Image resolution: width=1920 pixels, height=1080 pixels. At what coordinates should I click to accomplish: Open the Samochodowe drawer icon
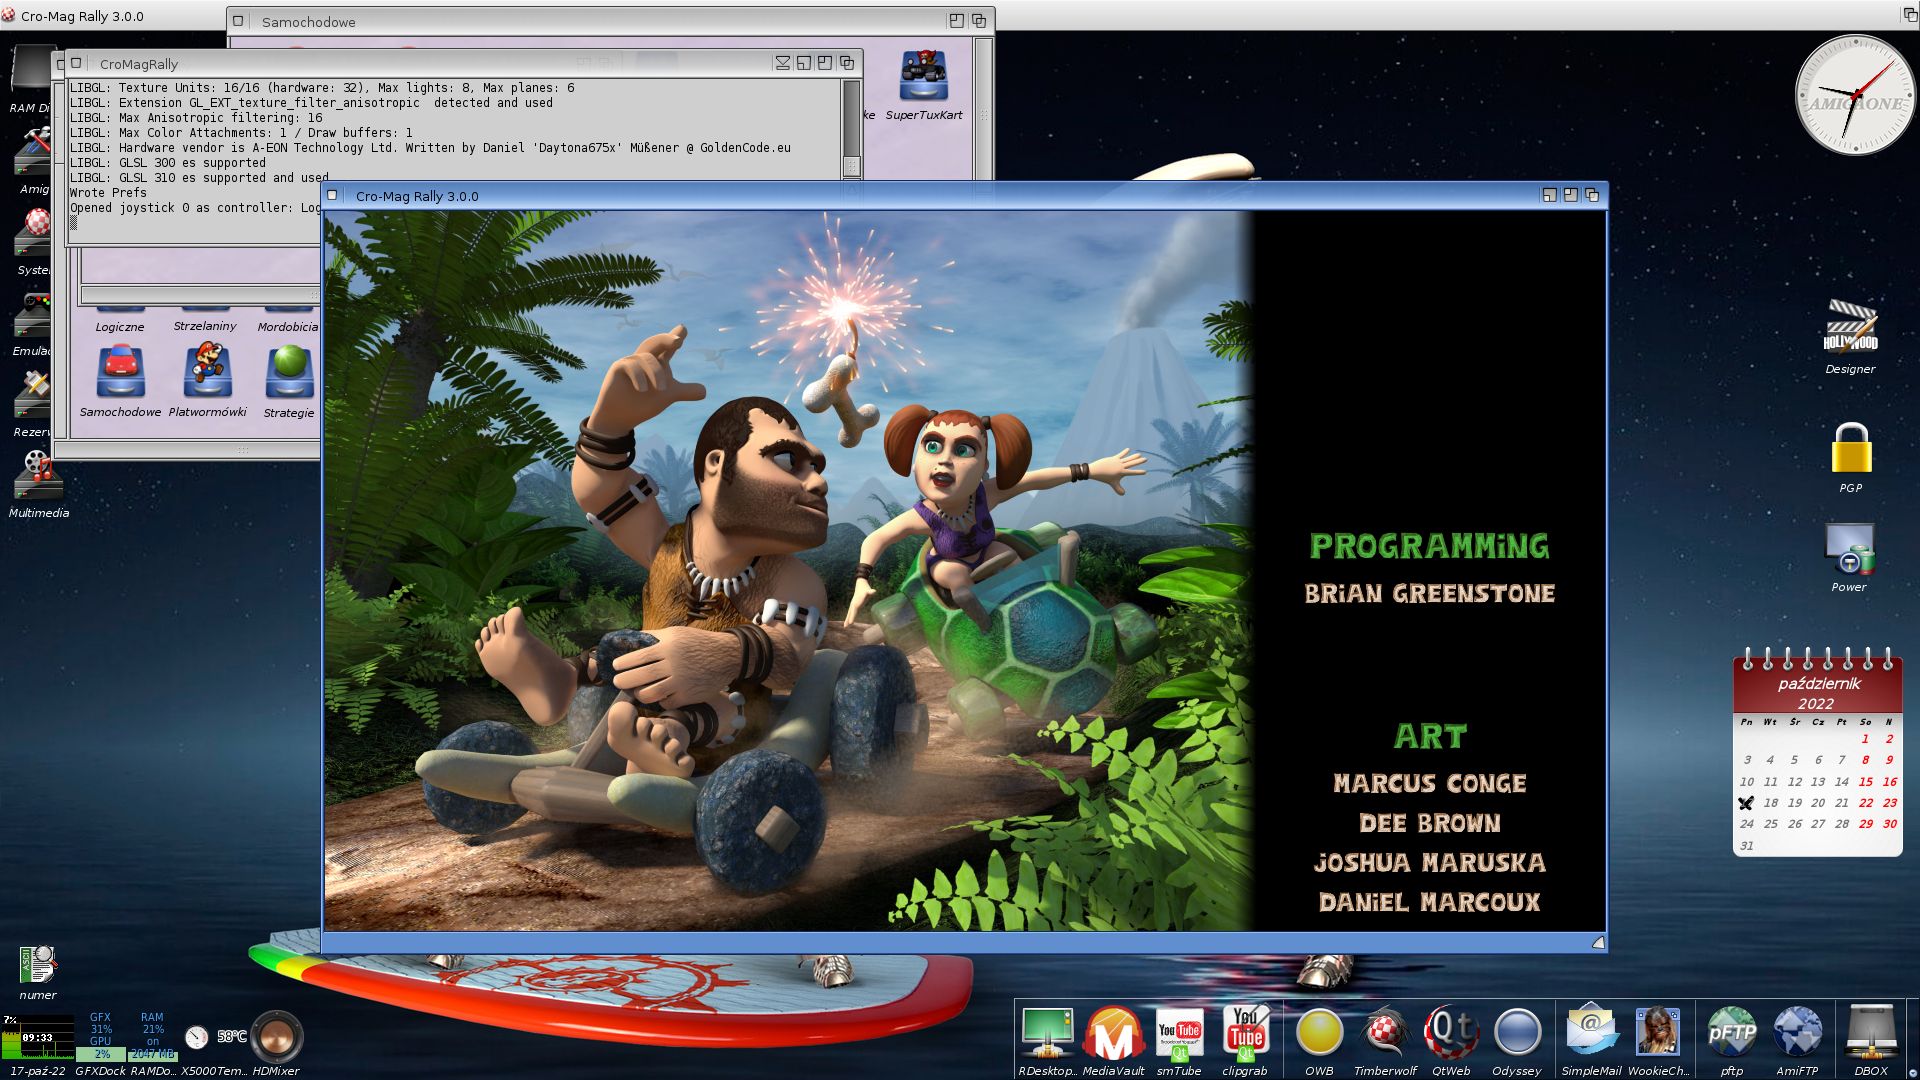point(120,371)
